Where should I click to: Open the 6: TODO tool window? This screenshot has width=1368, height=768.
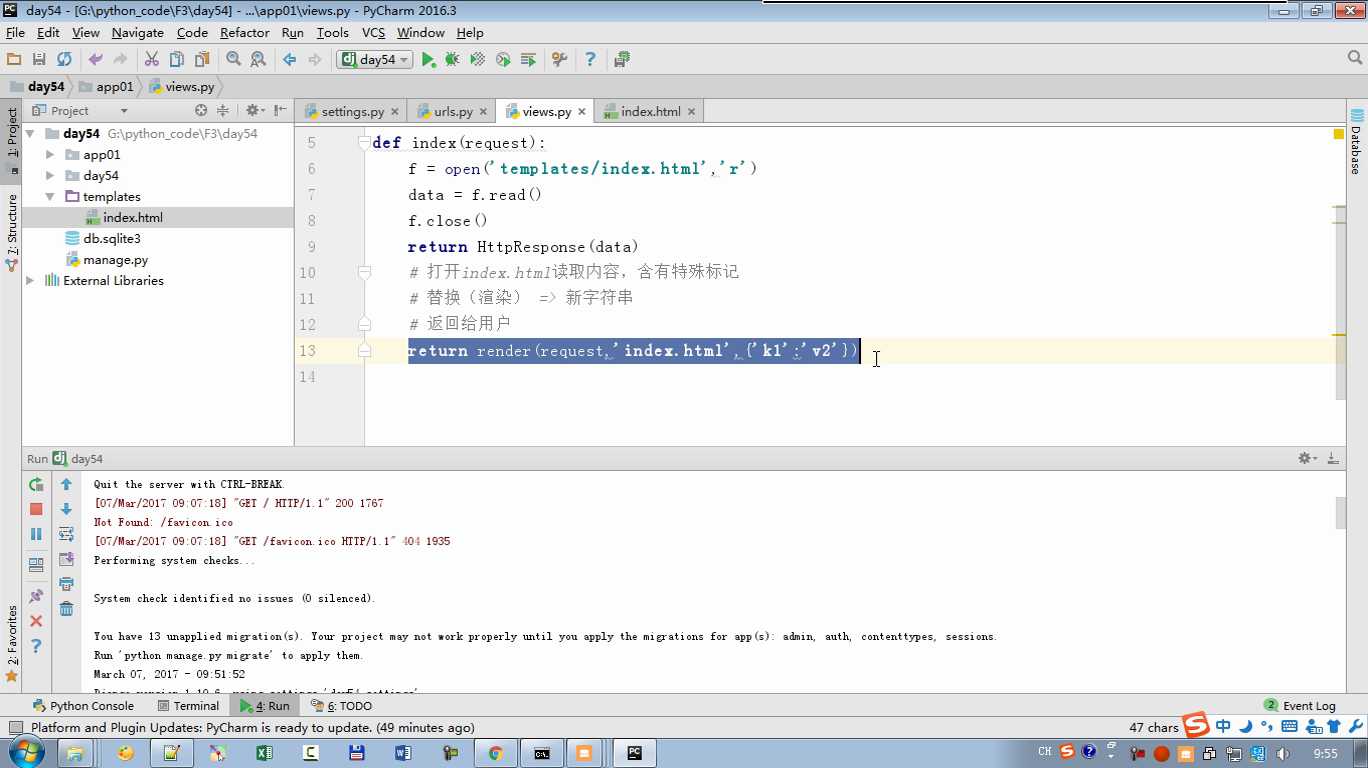coord(341,706)
